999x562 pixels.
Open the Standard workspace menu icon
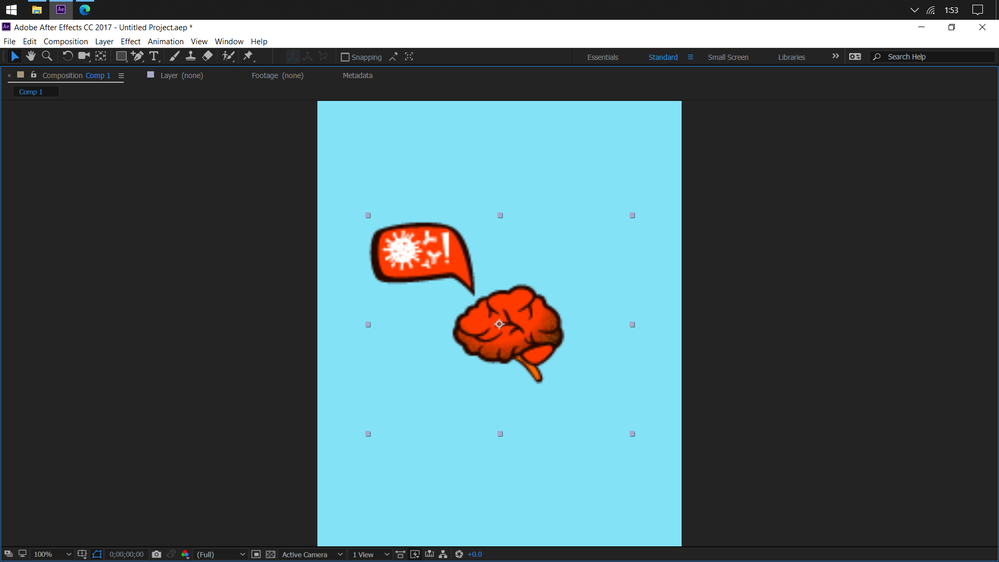coord(690,57)
